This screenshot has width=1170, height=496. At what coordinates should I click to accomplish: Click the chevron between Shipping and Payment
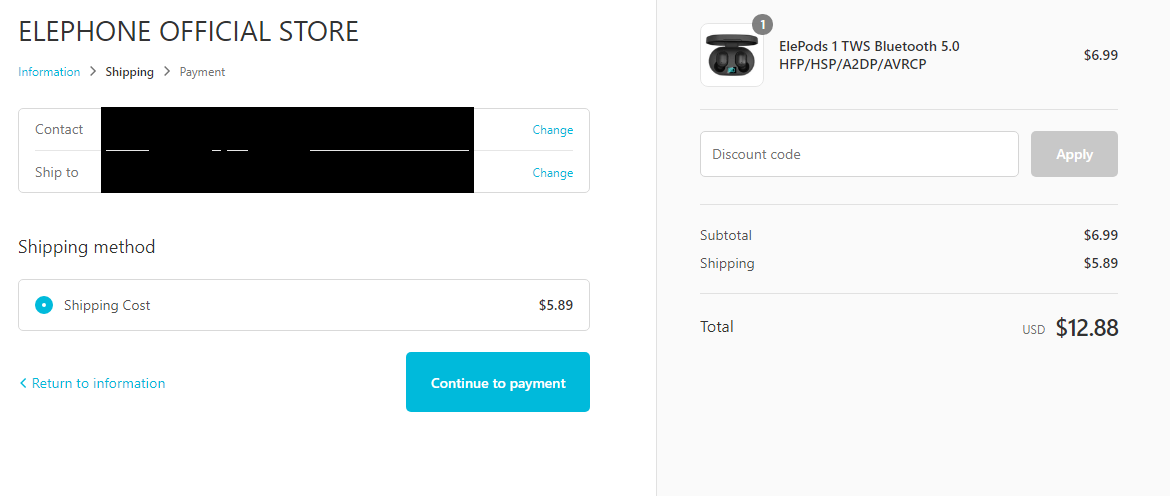point(167,72)
